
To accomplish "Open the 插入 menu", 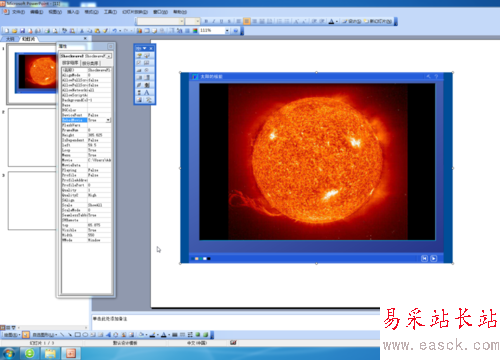I will 73,12.
